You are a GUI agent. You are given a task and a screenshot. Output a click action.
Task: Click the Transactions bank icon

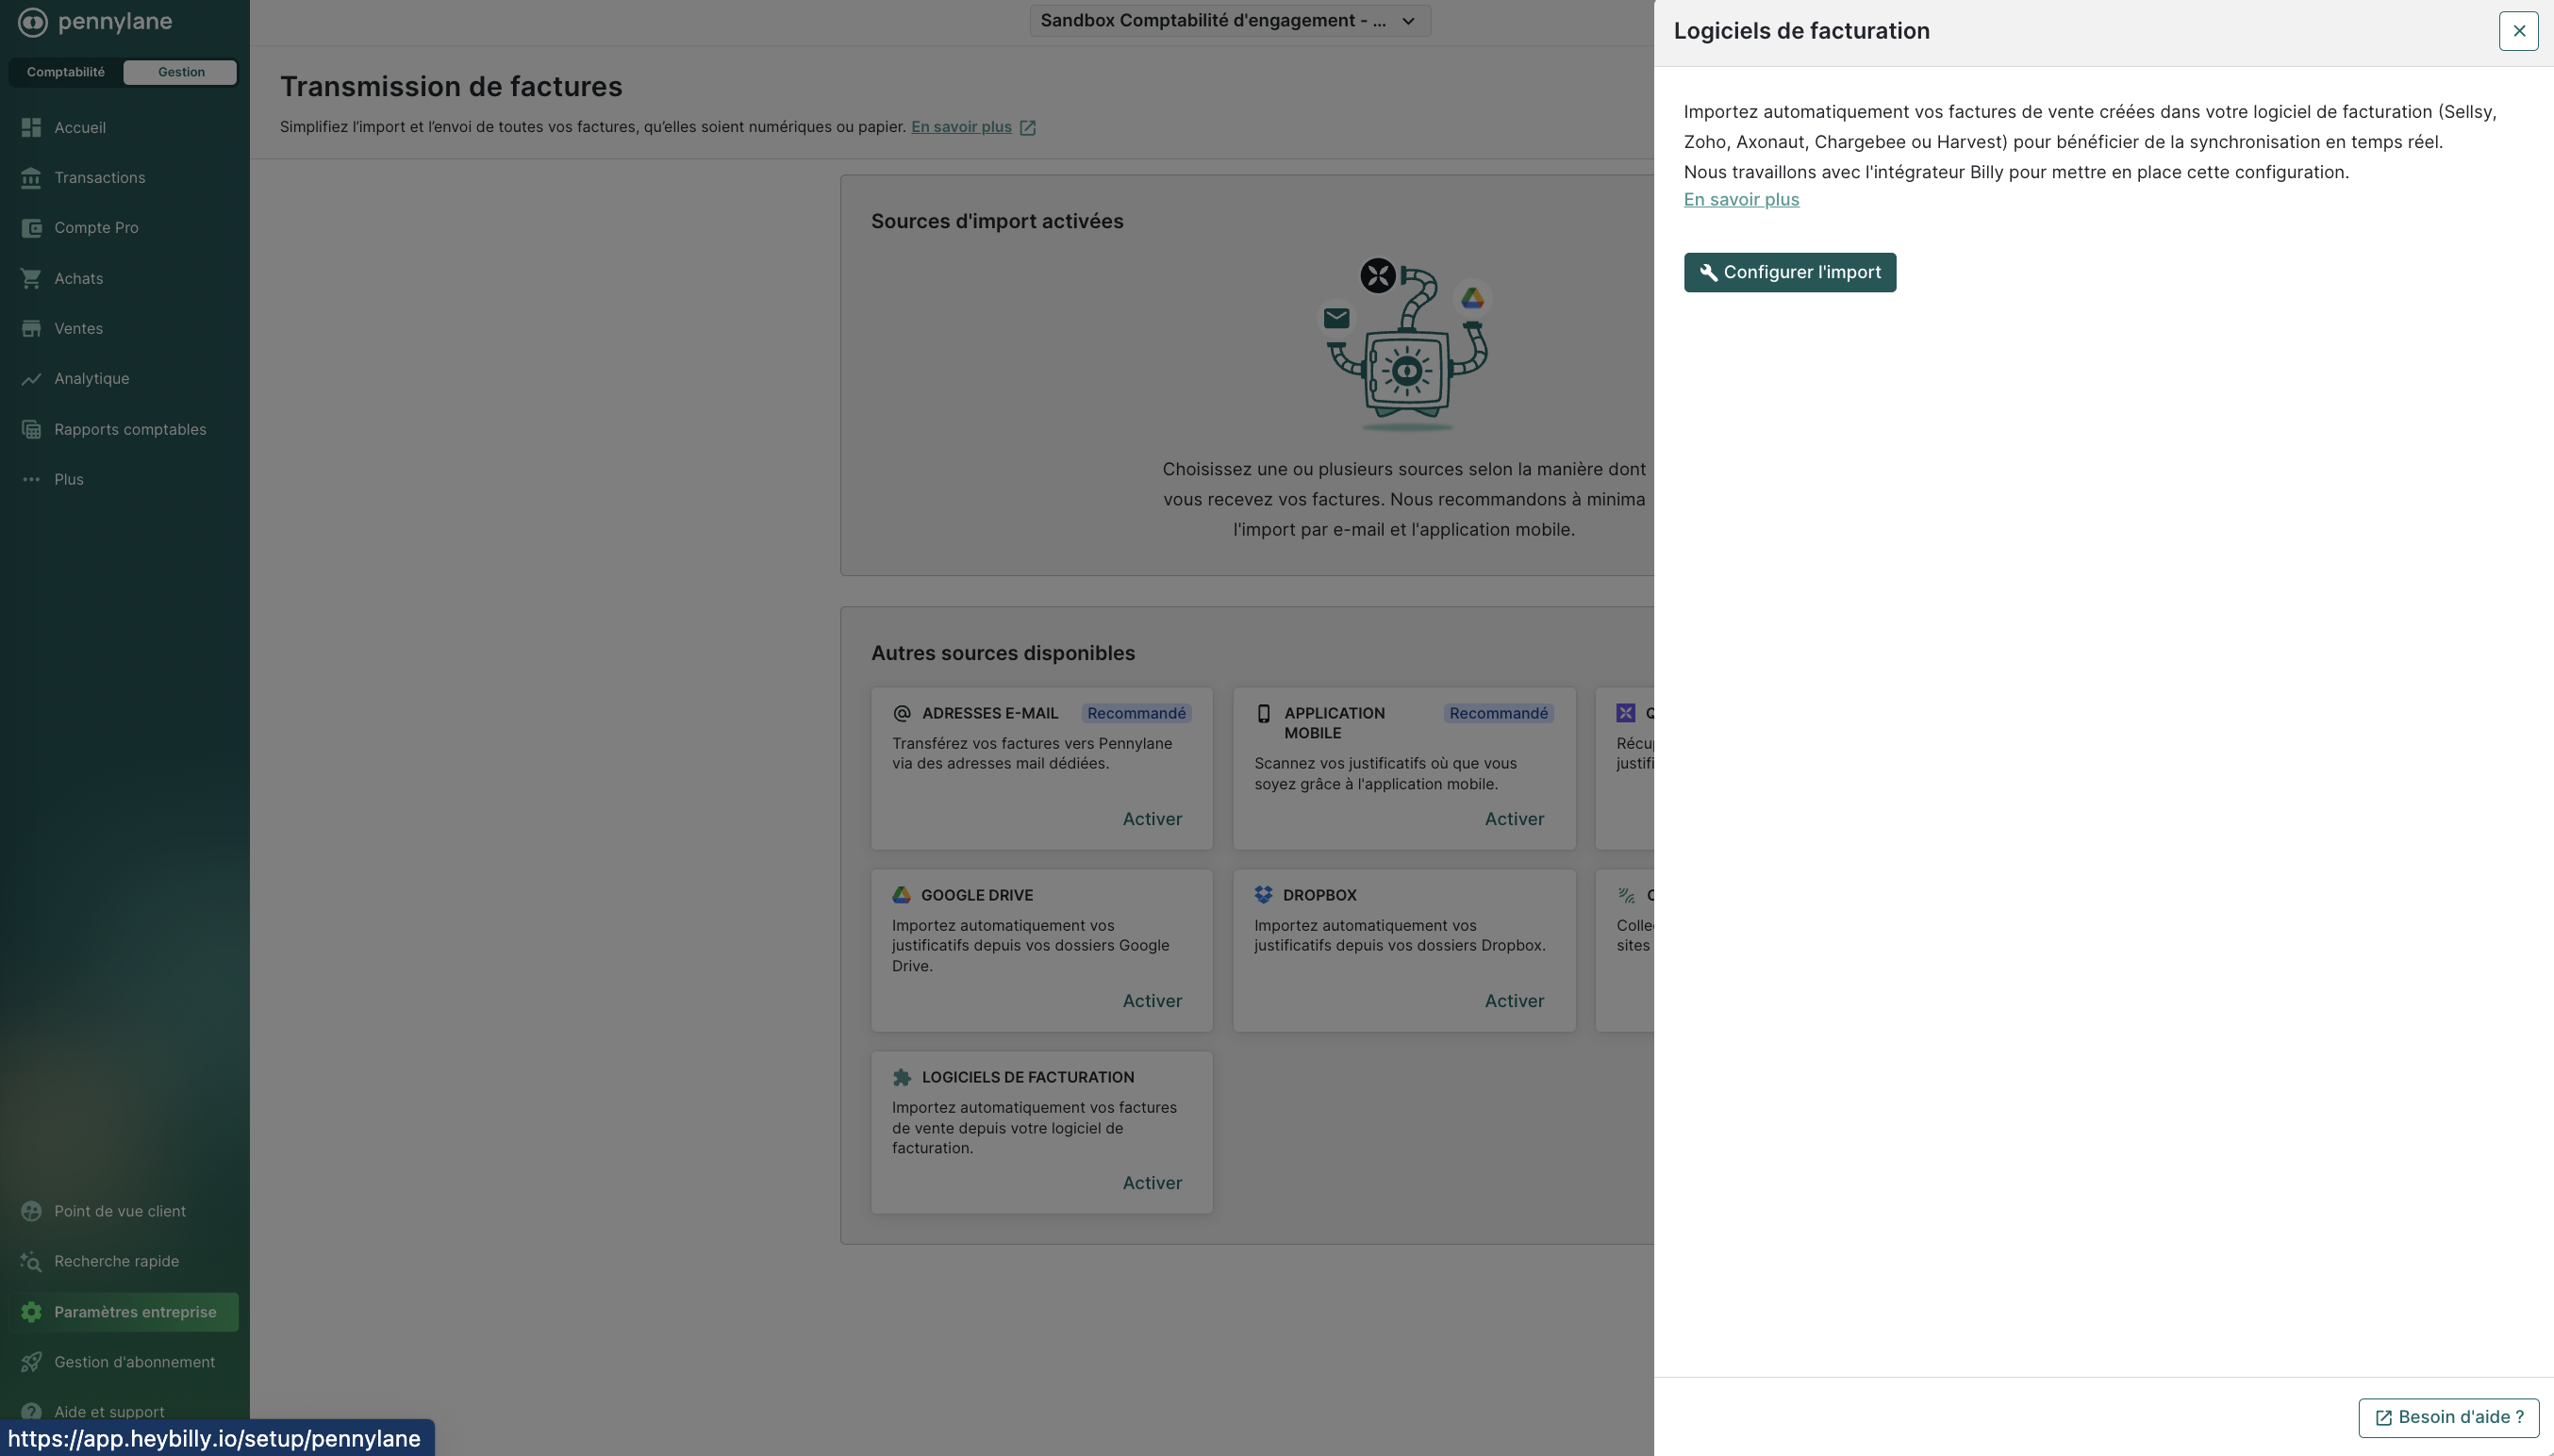coord(31,178)
